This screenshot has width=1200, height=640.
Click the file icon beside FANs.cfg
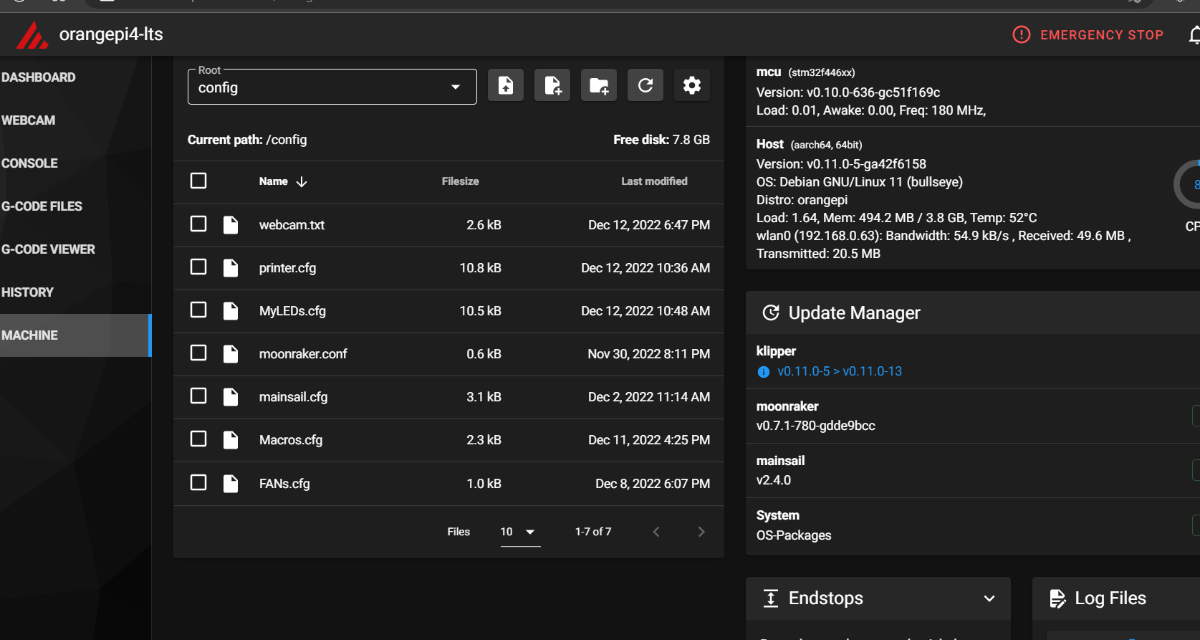pyautogui.click(x=231, y=484)
